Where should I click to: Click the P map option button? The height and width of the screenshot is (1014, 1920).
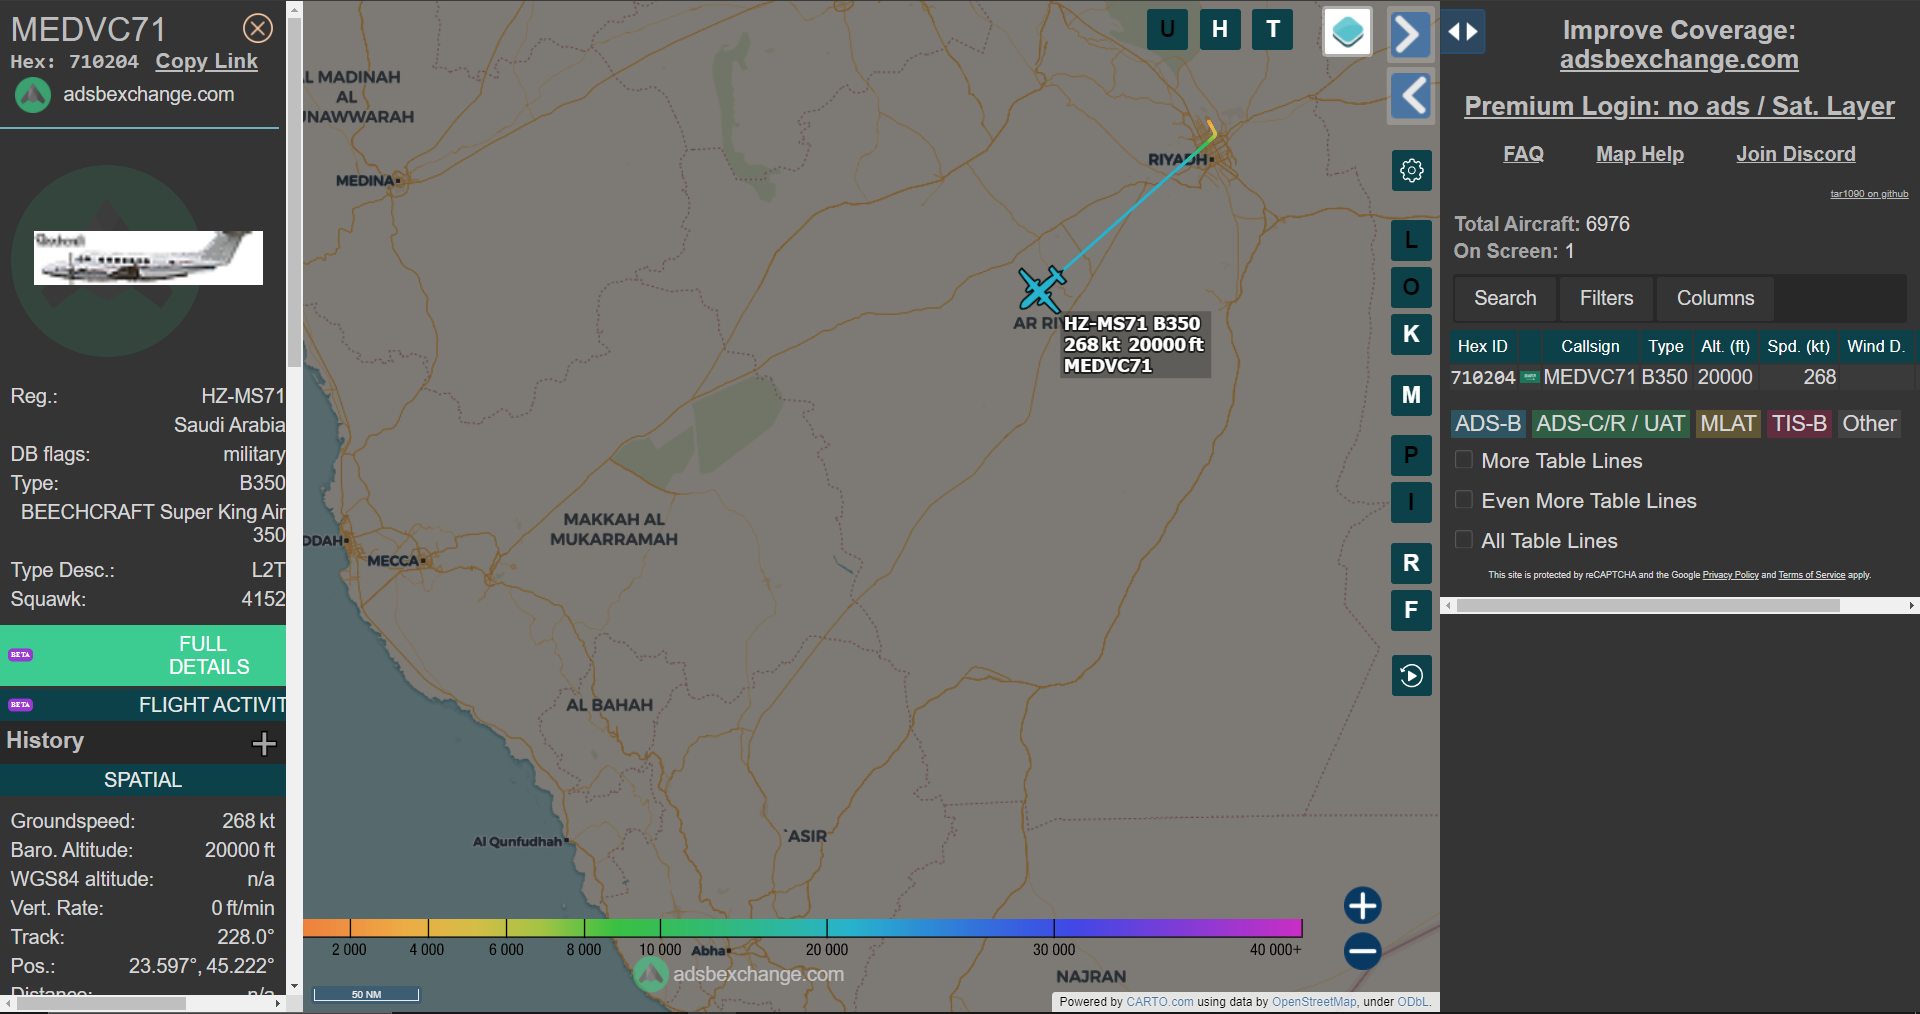(x=1411, y=455)
